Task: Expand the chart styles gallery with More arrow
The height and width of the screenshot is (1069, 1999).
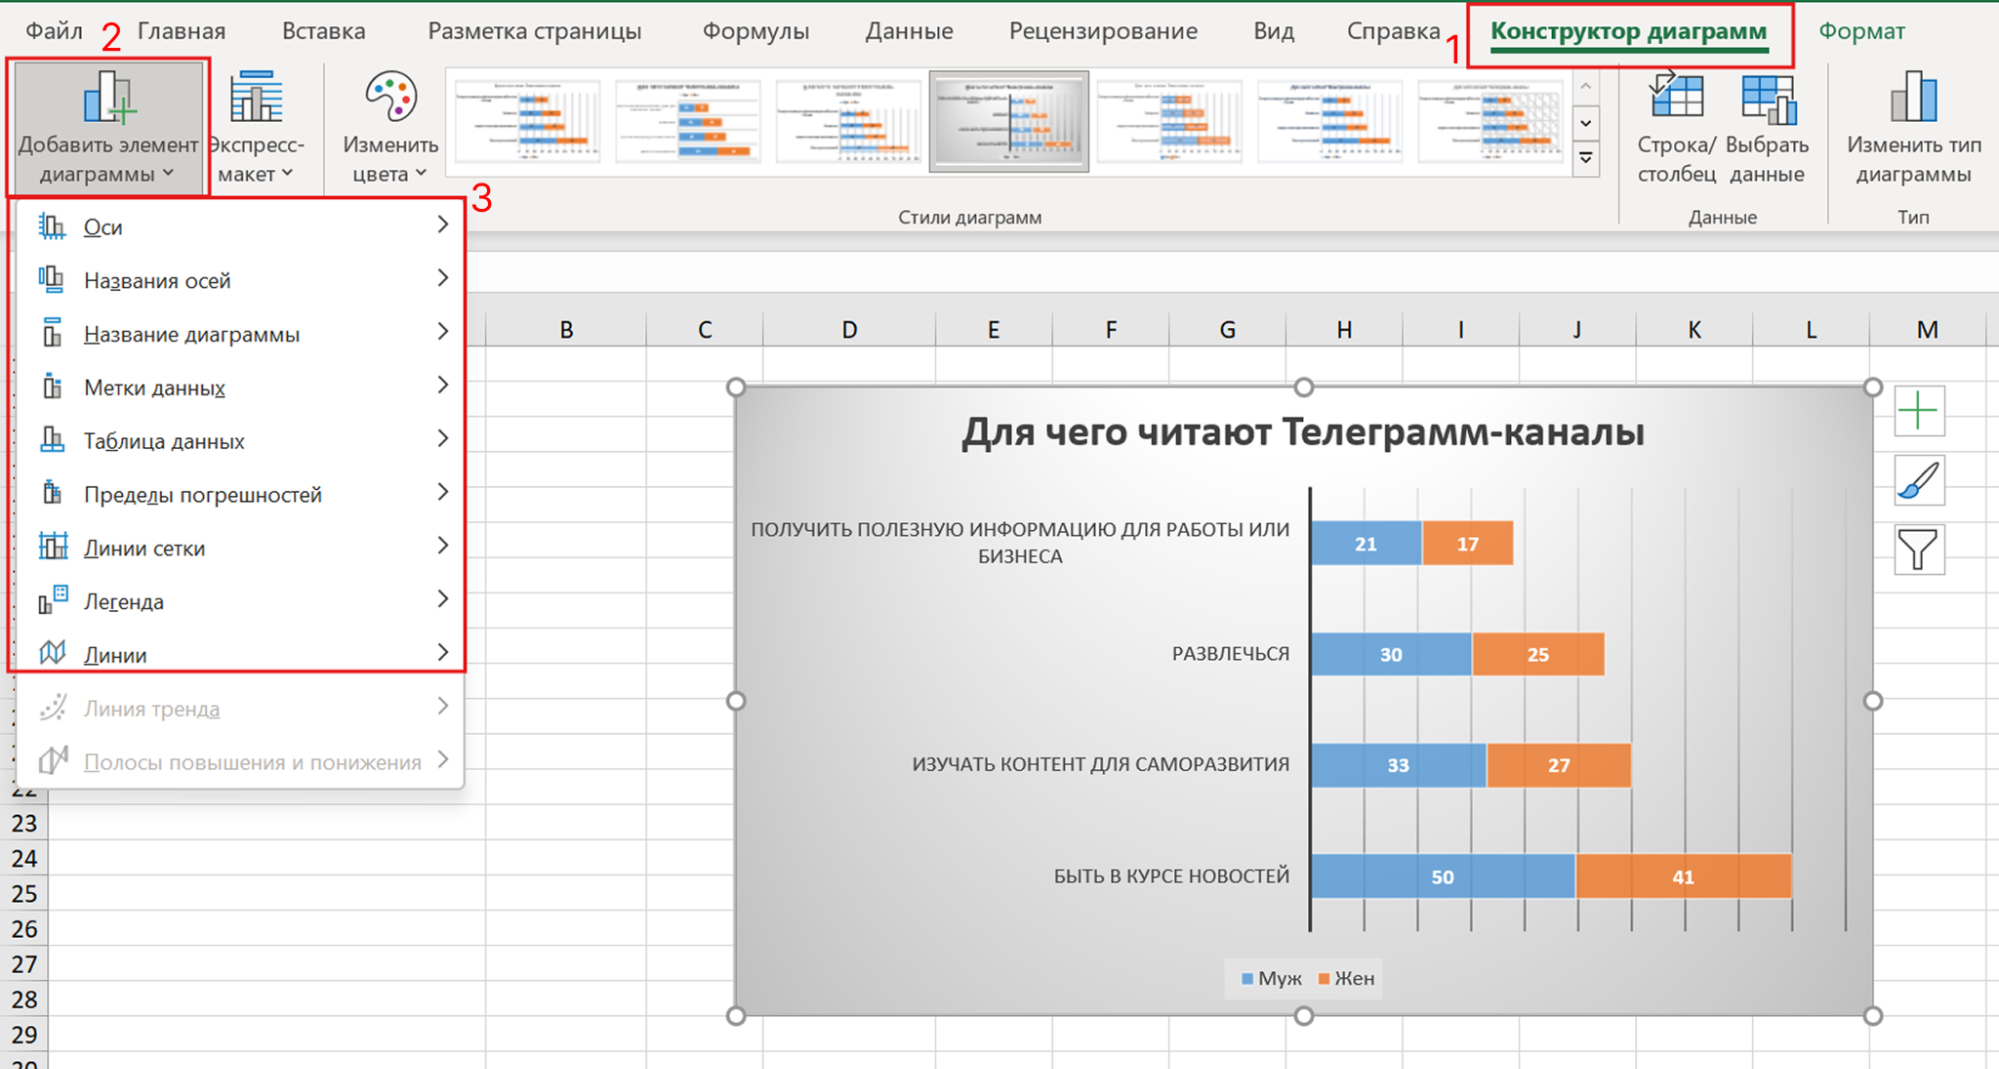Action: tap(1586, 158)
